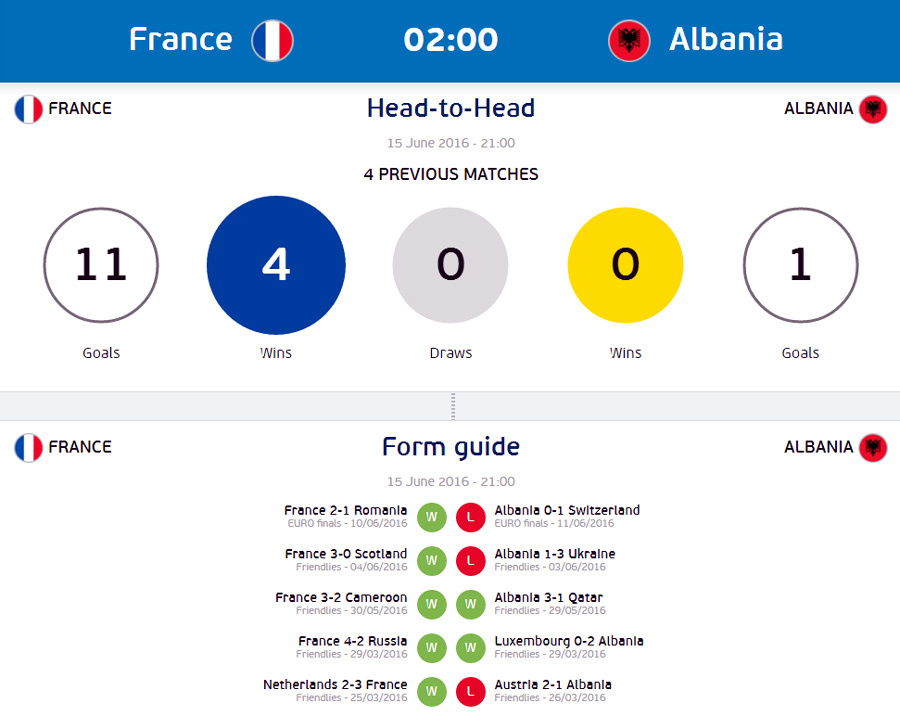Click the L badge for Albania 0-1 Switzerland

[x=471, y=517]
